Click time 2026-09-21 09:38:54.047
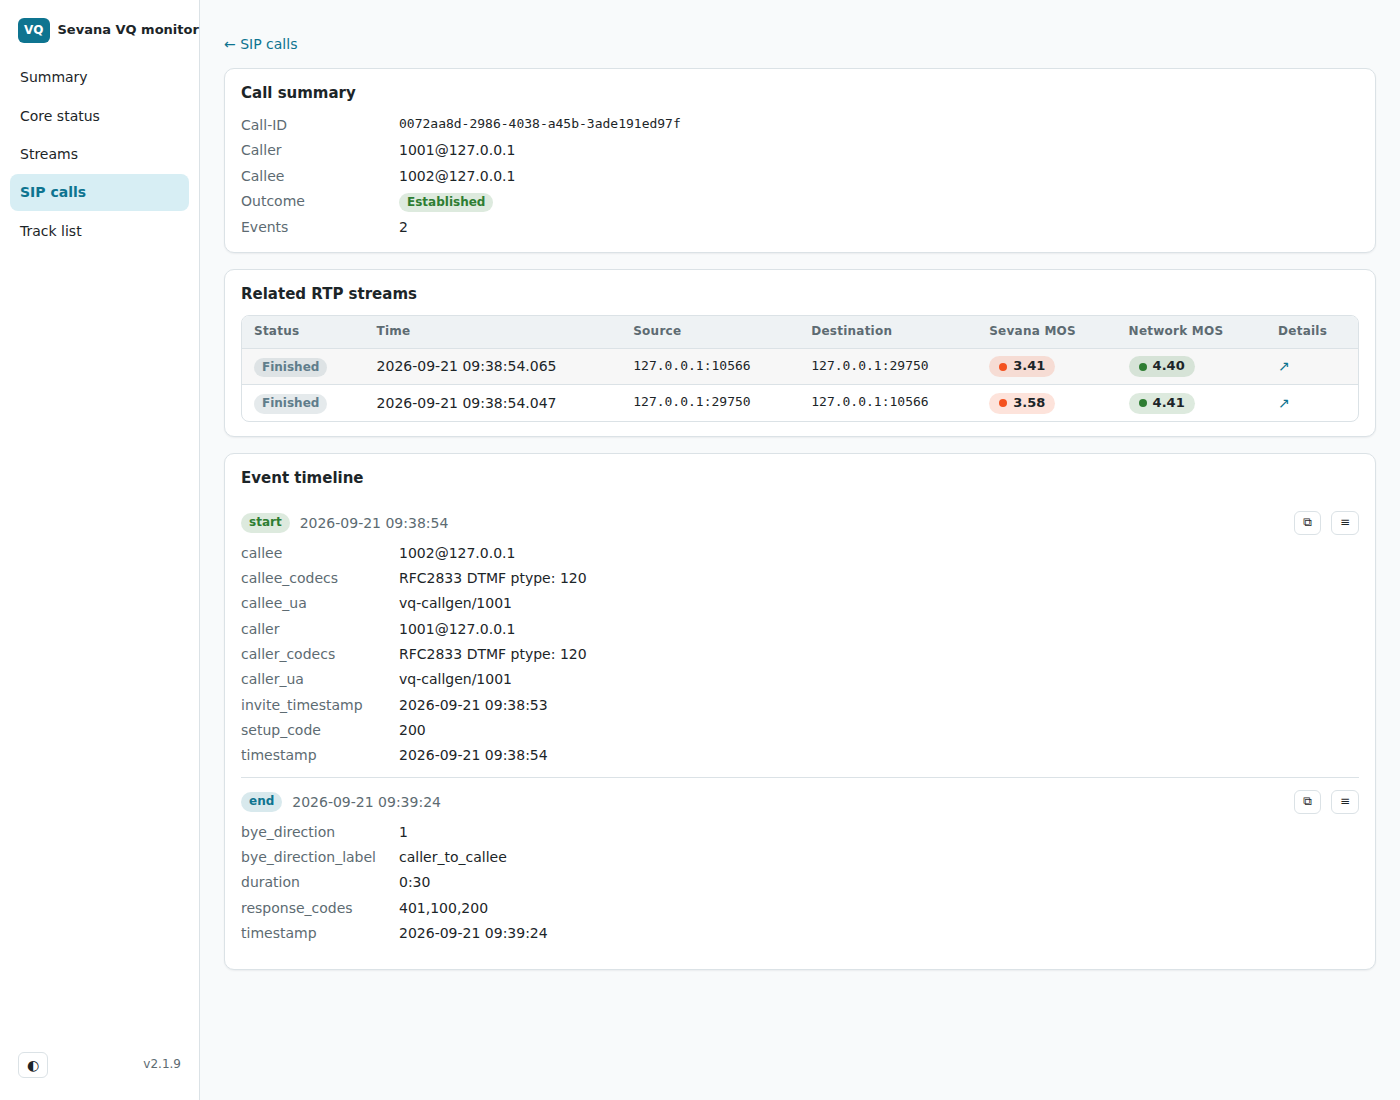The height and width of the screenshot is (1100, 1400). coord(466,403)
